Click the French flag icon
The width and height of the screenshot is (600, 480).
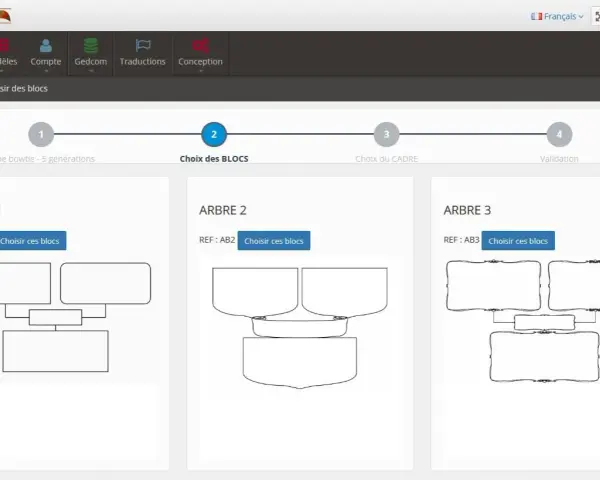pyautogui.click(x=536, y=16)
